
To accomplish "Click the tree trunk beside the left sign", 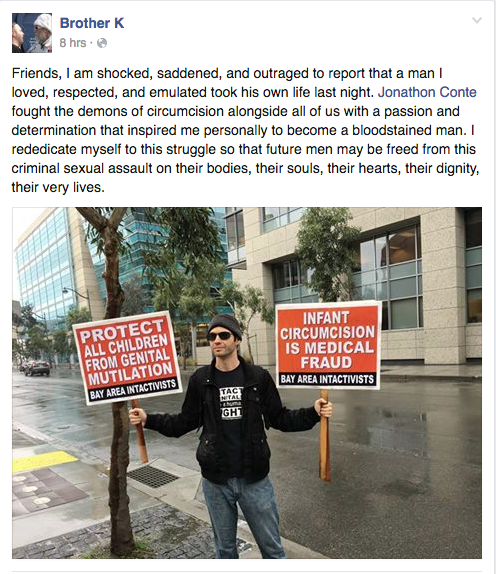I will tap(120, 476).
